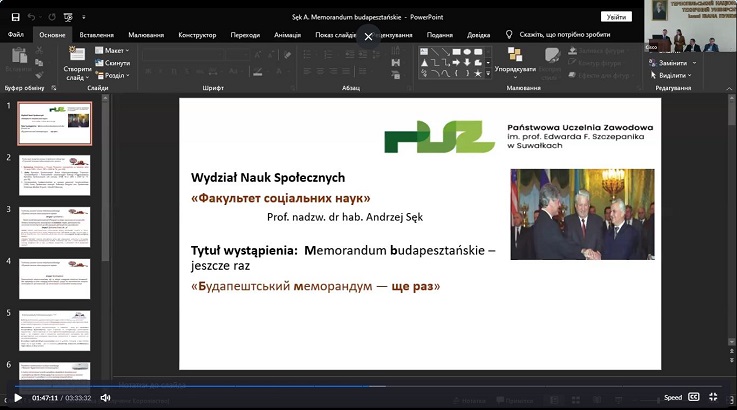Click the Увійти sign-in button
737x410 pixels.
point(616,16)
